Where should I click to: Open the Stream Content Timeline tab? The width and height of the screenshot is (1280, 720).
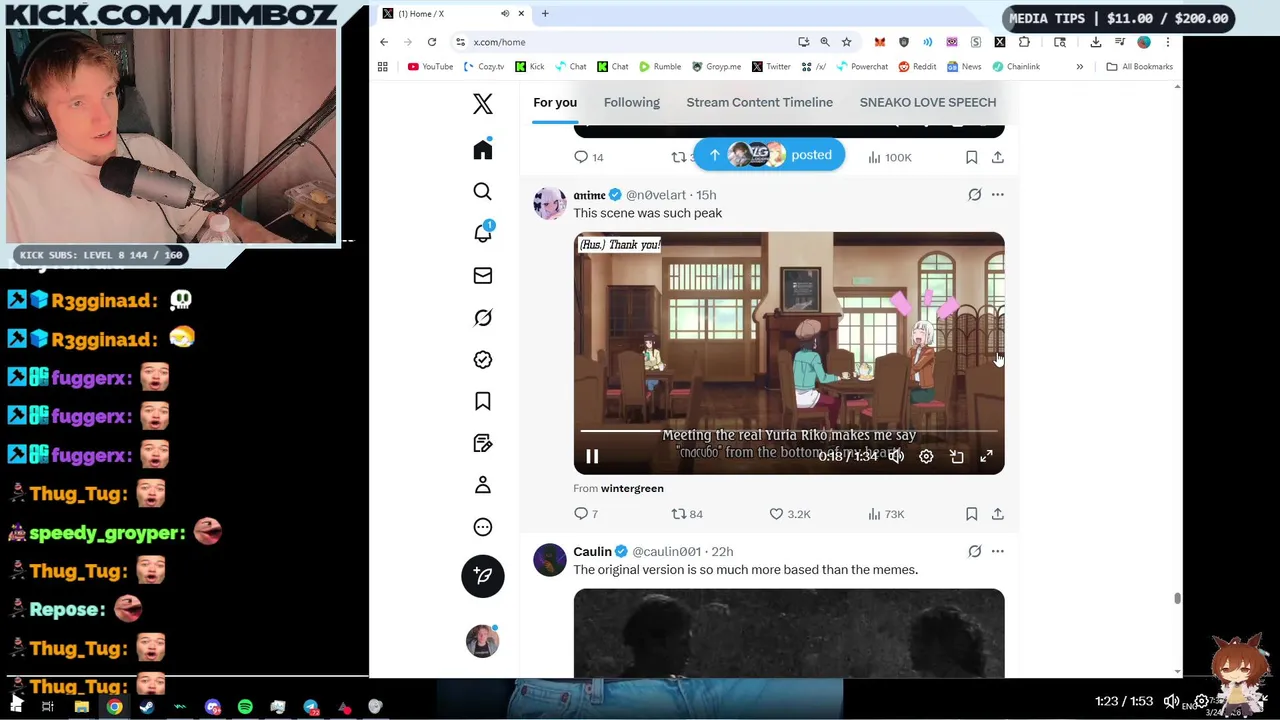point(759,102)
